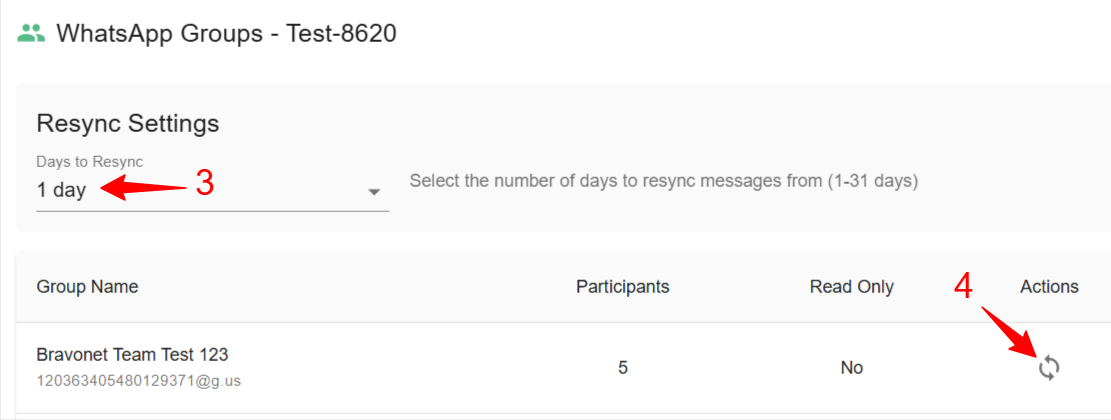Click the Participants column header
1111x420 pixels.
tap(622, 287)
